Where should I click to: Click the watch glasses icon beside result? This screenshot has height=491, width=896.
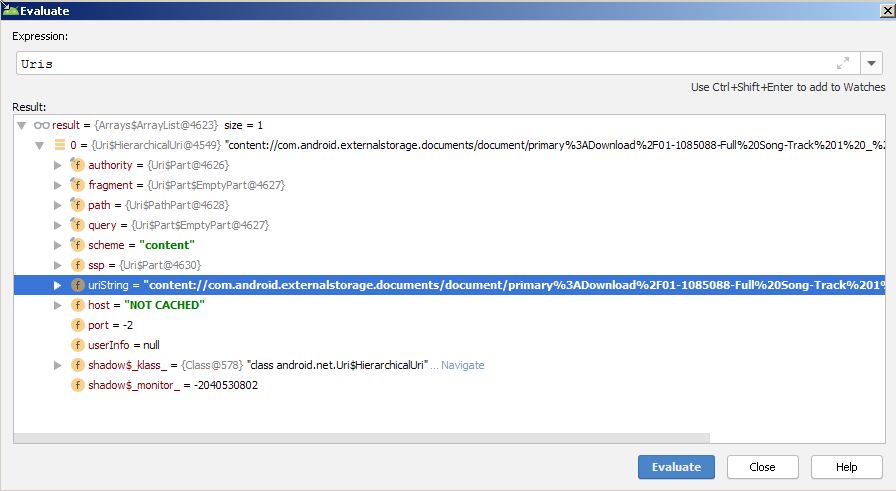42,125
